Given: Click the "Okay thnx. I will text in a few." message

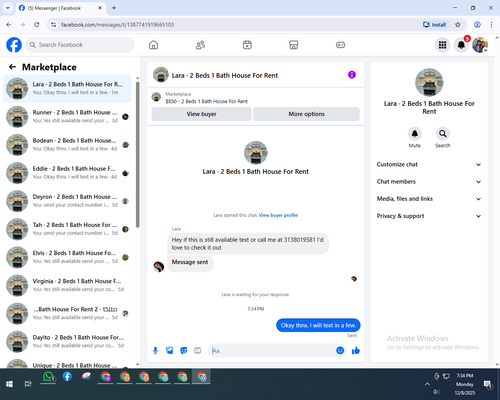Looking at the screenshot, I should tap(318, 325).
